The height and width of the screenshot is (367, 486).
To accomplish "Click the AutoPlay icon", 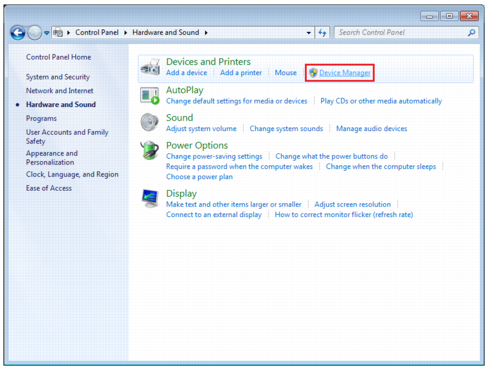I will [x=150, y=95].
